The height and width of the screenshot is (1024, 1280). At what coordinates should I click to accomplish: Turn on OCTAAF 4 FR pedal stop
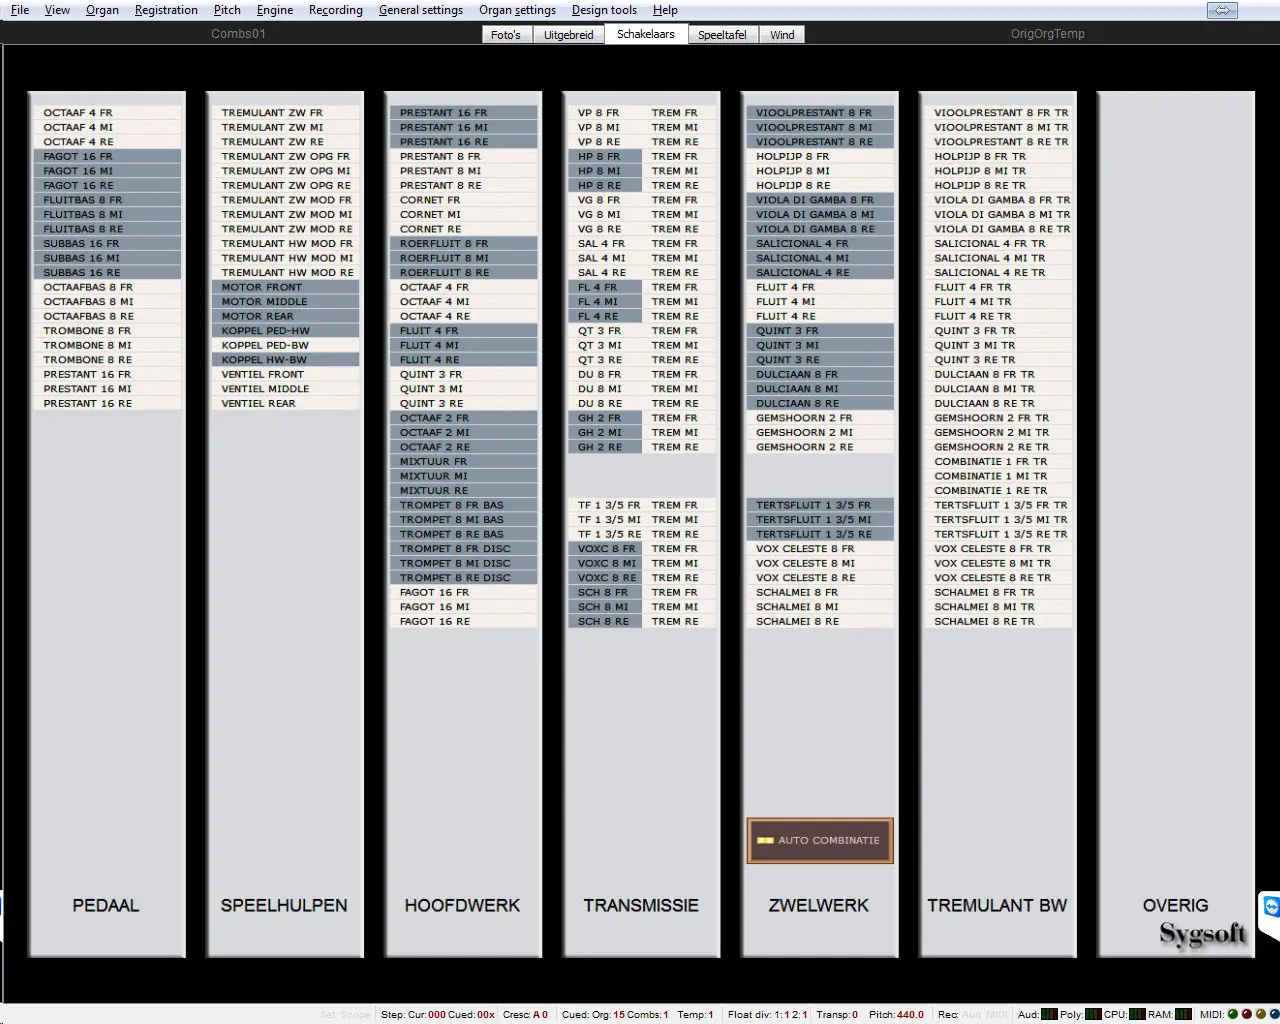pyautogui.click(x=107, y=113)
